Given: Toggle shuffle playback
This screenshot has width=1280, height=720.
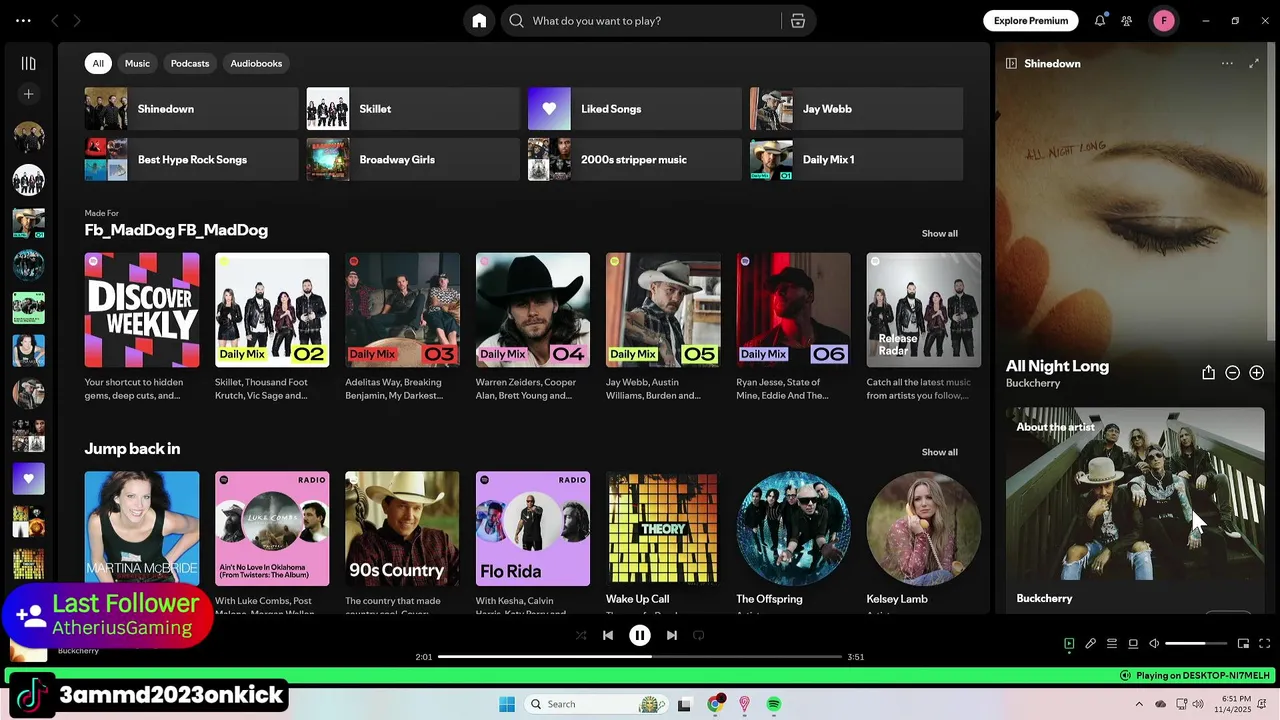Looking at the screenshot, I should tap(581, 635).
